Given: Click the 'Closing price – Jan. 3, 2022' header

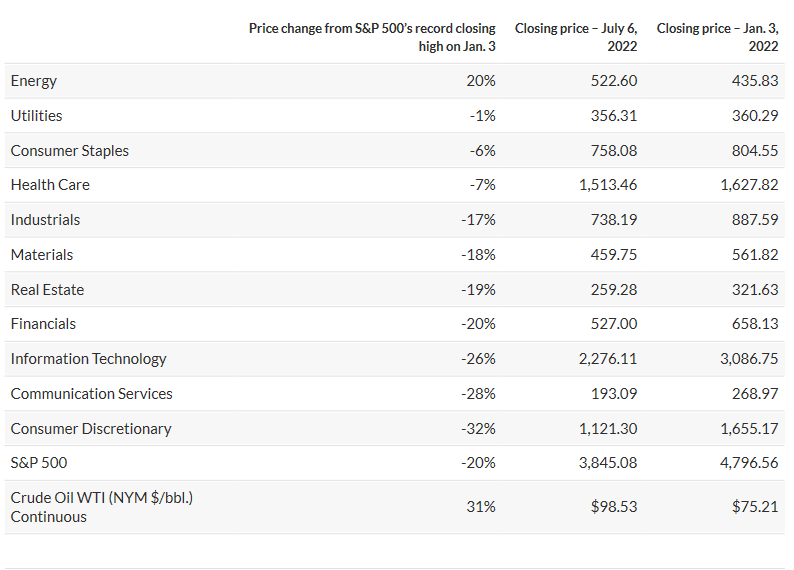Looking at the screenshot, I should pyautogui.click(x=717, y=37).
